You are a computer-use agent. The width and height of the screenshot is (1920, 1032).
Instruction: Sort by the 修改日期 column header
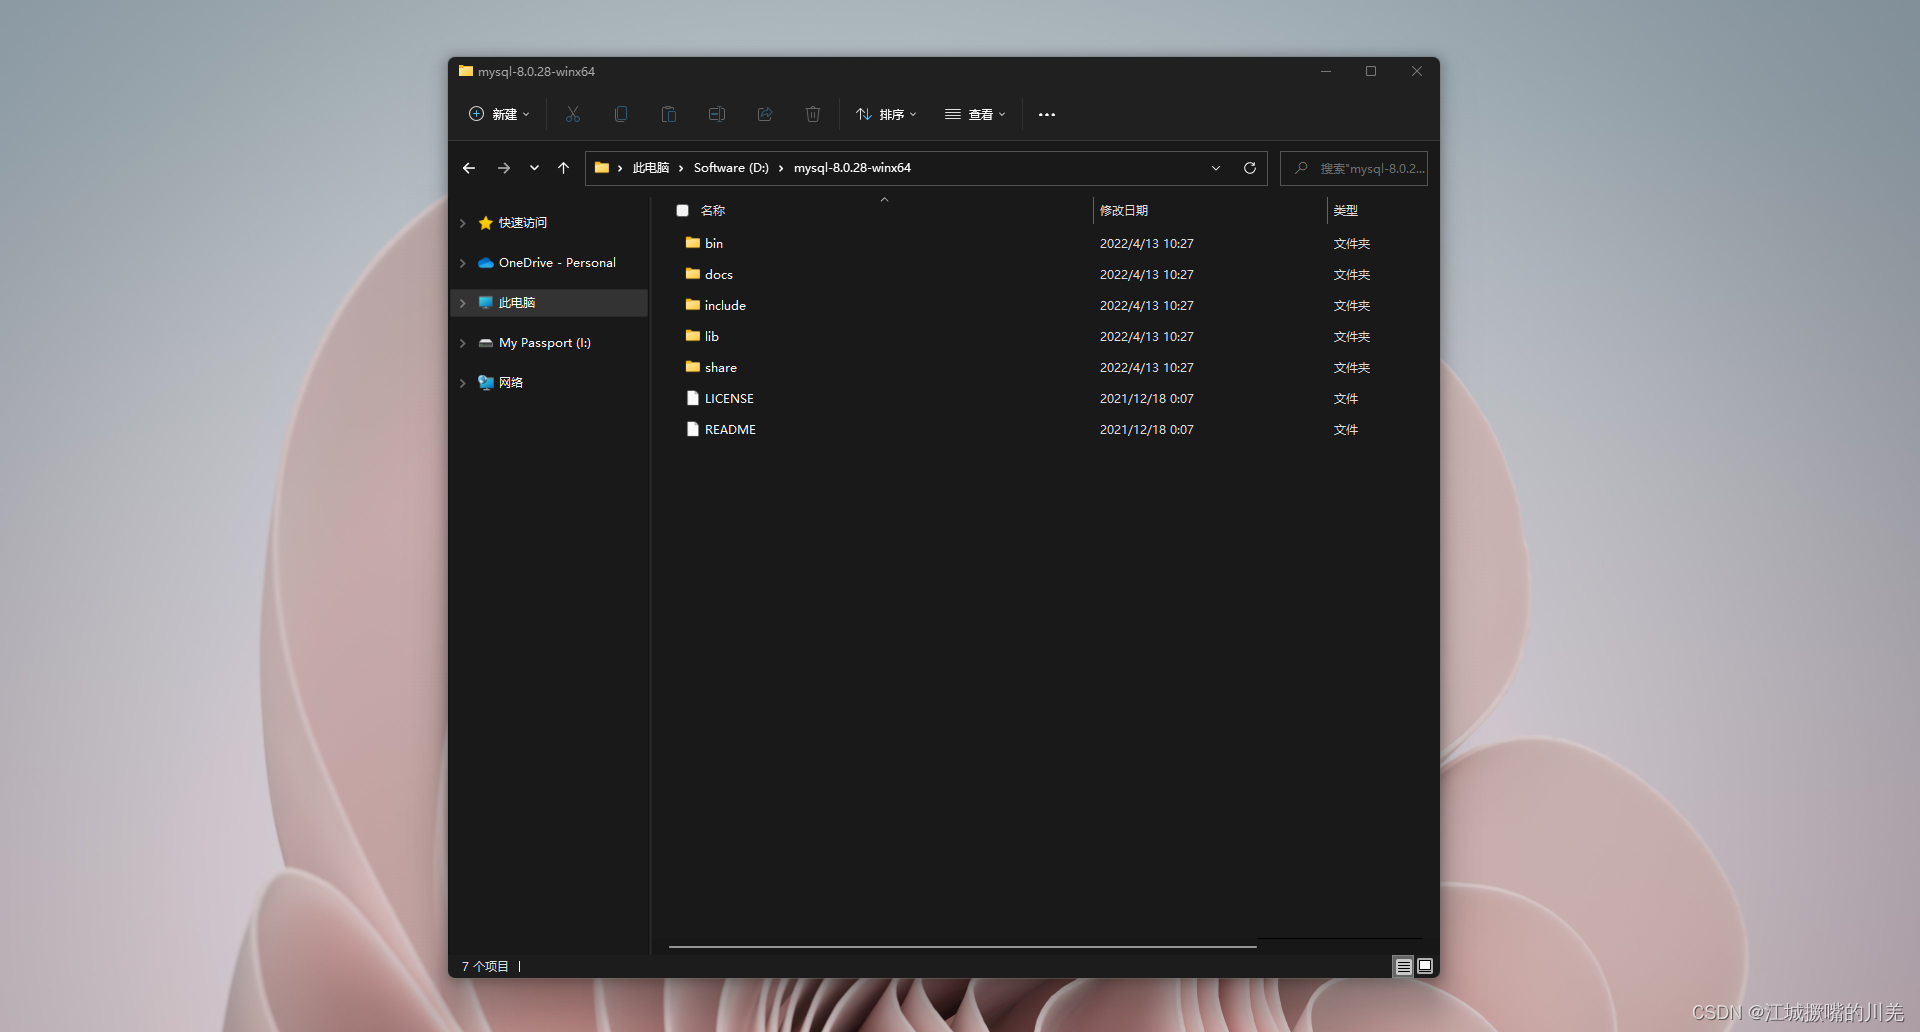tap(1124, 211)
